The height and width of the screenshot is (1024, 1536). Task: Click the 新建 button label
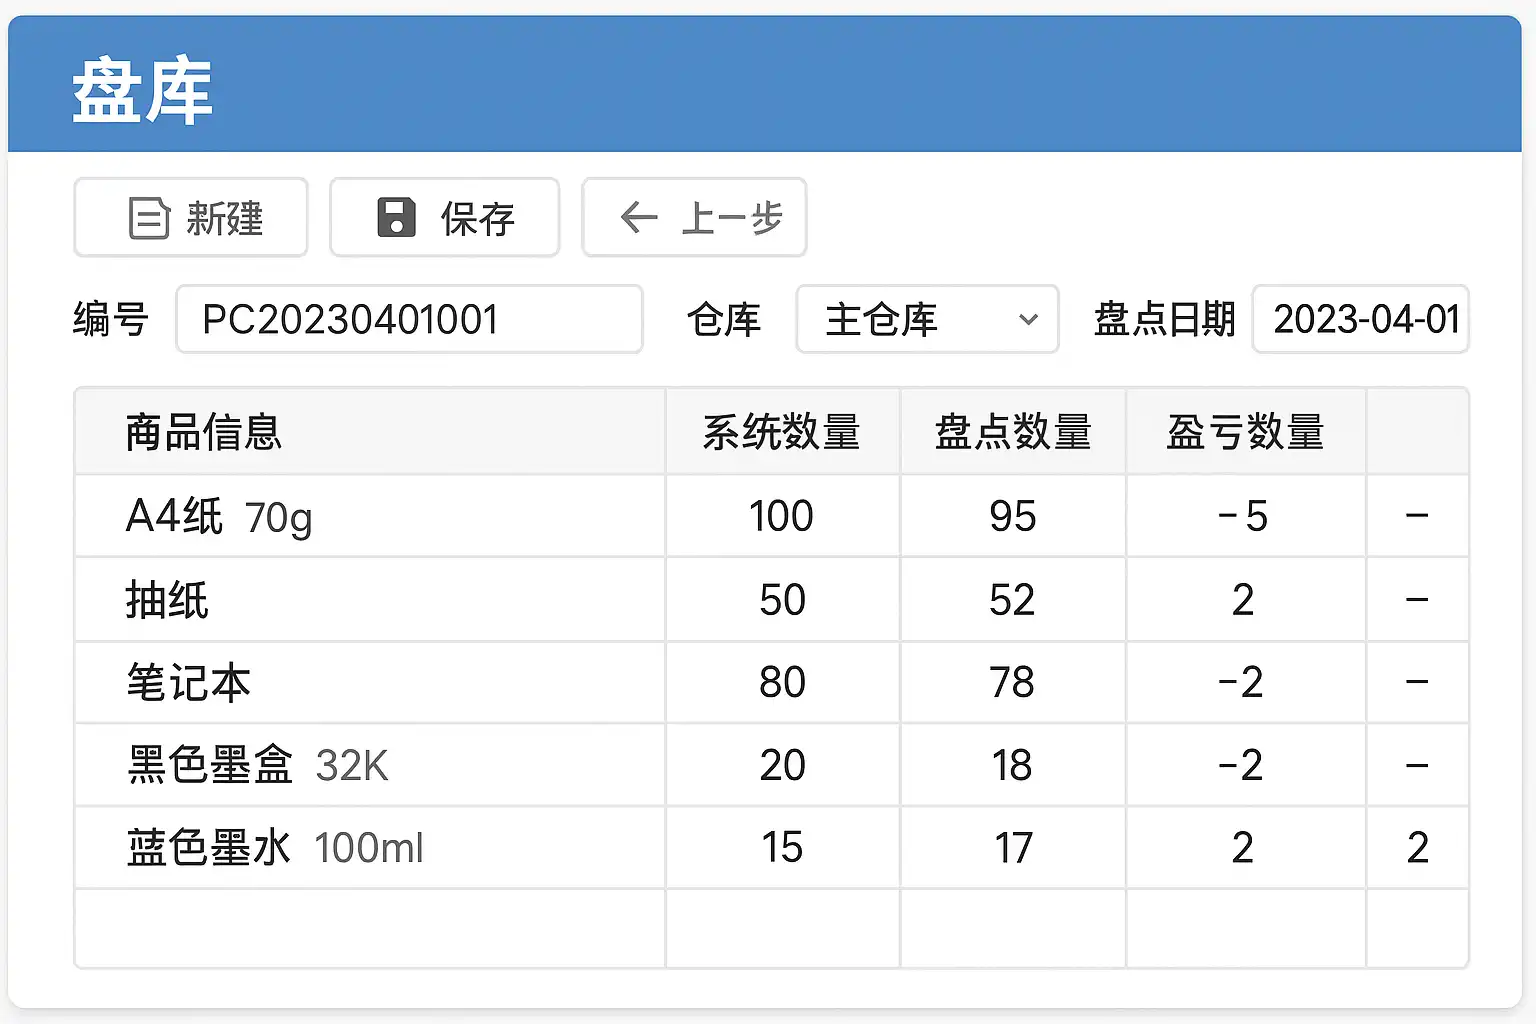225,218
